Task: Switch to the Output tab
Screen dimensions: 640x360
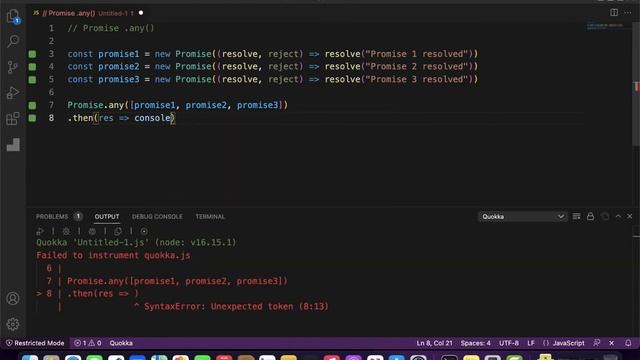Action: [x=107, y=216]
